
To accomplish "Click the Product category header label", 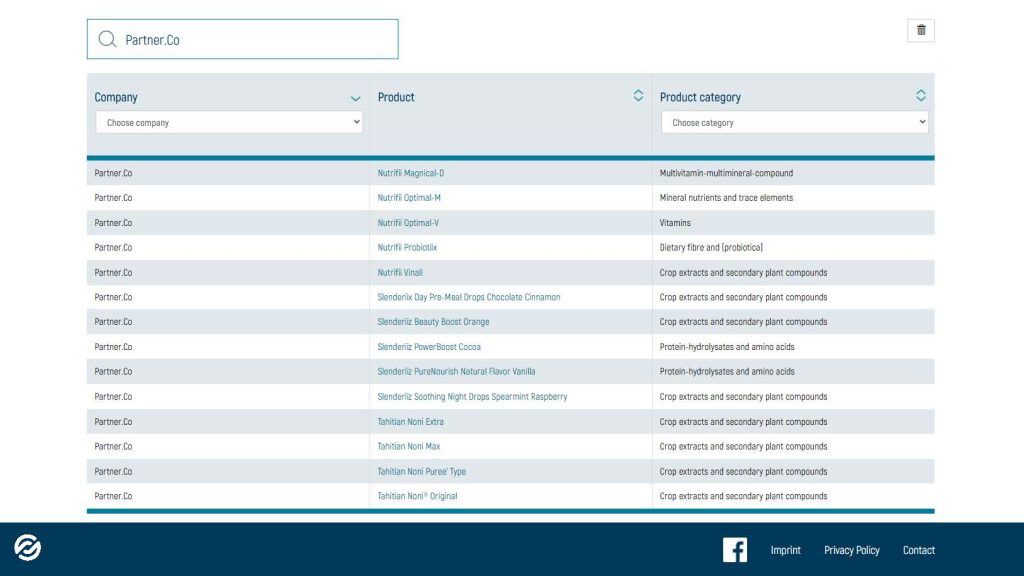I will click(700, 97).
